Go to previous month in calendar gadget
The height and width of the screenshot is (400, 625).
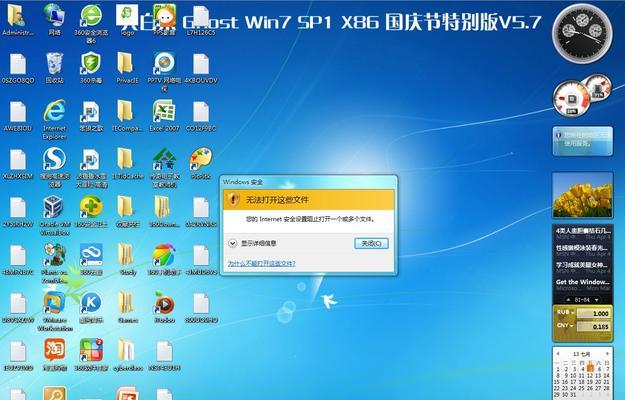(x=558, y=354)
